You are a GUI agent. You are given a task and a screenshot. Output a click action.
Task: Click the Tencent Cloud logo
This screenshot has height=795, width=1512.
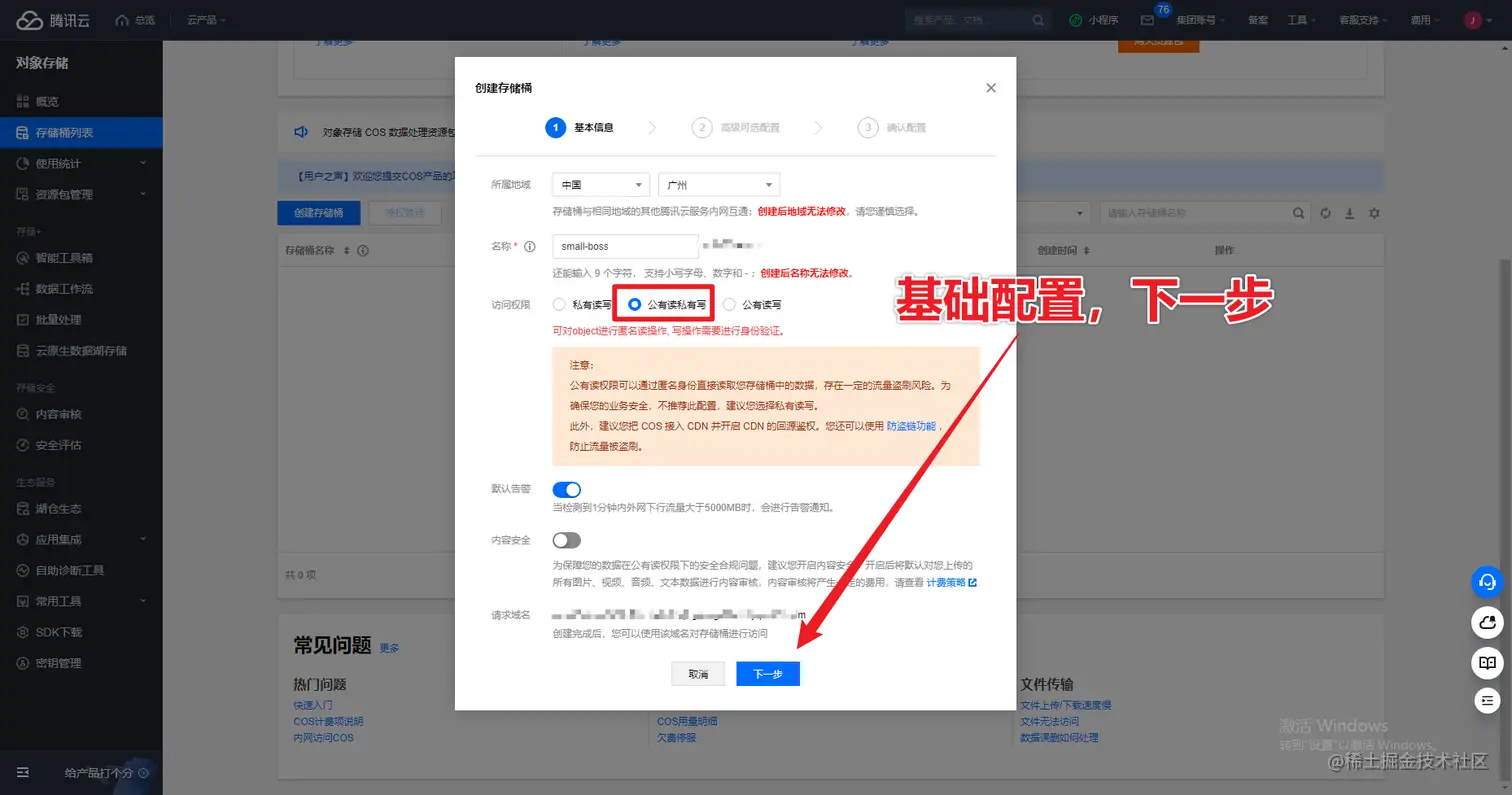pyautogui.click(x=53, y=20)
